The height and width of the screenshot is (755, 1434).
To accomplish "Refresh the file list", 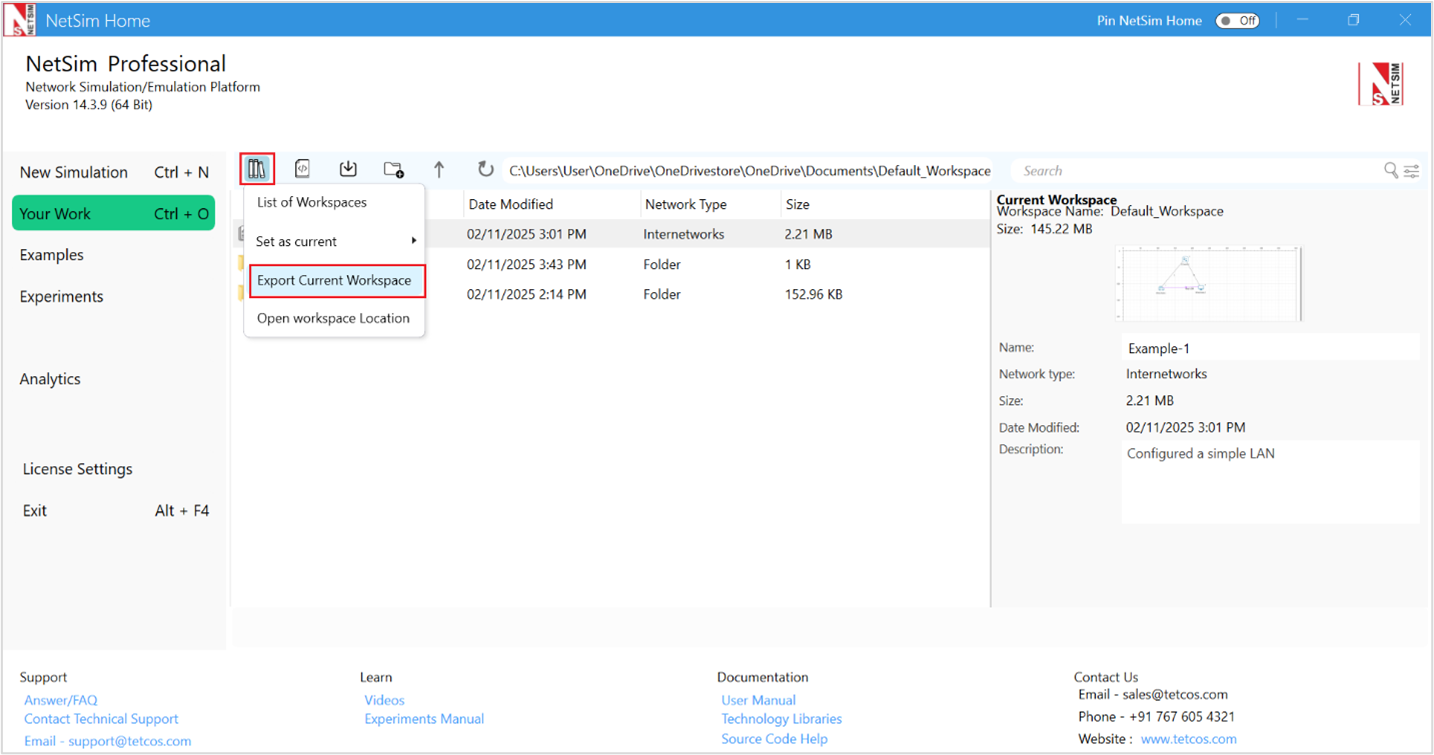I will click(x=486, y=170).
